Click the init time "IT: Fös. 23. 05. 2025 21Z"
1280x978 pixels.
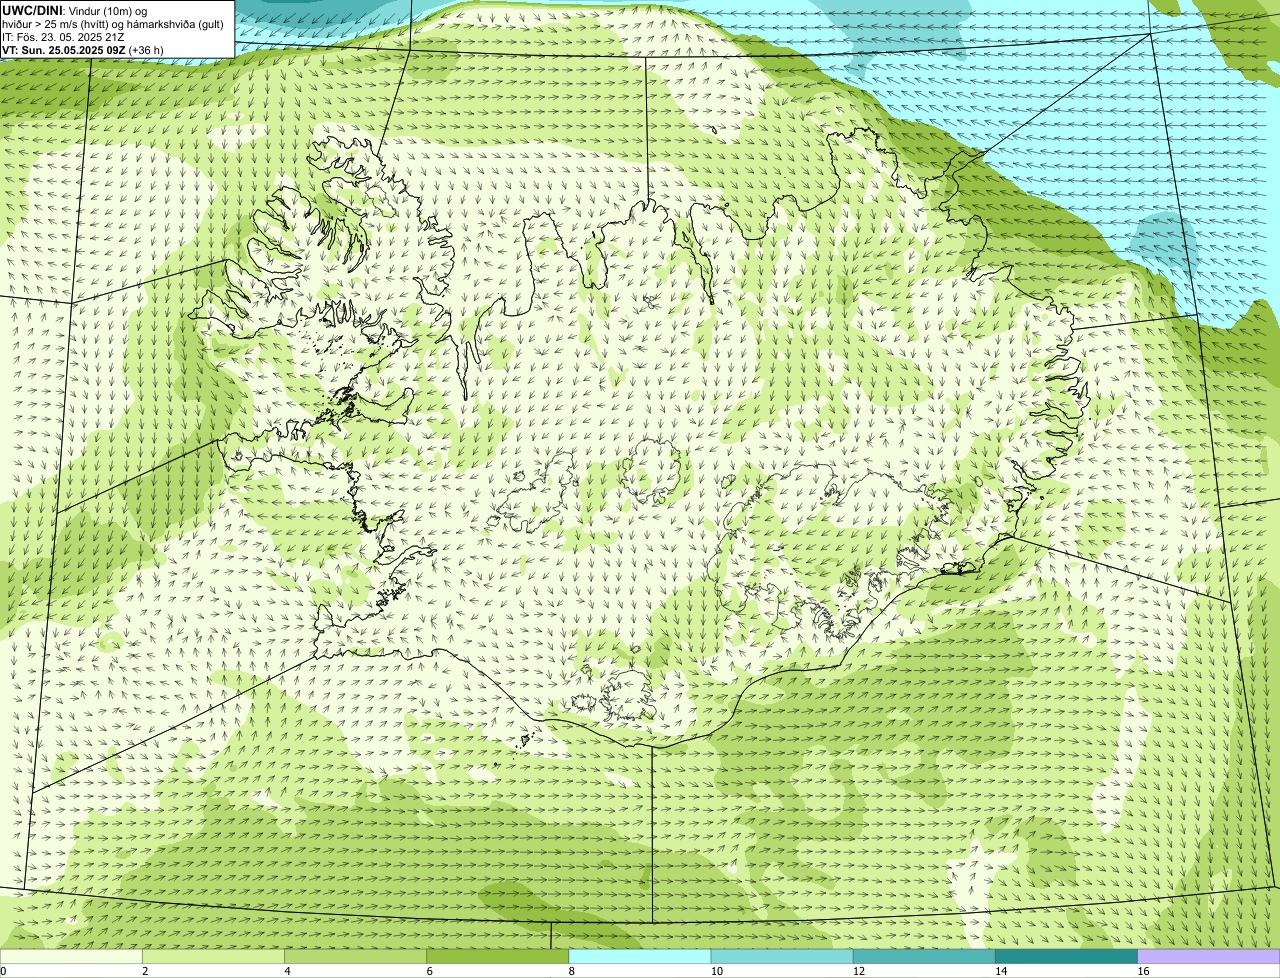tap(63, 37)
